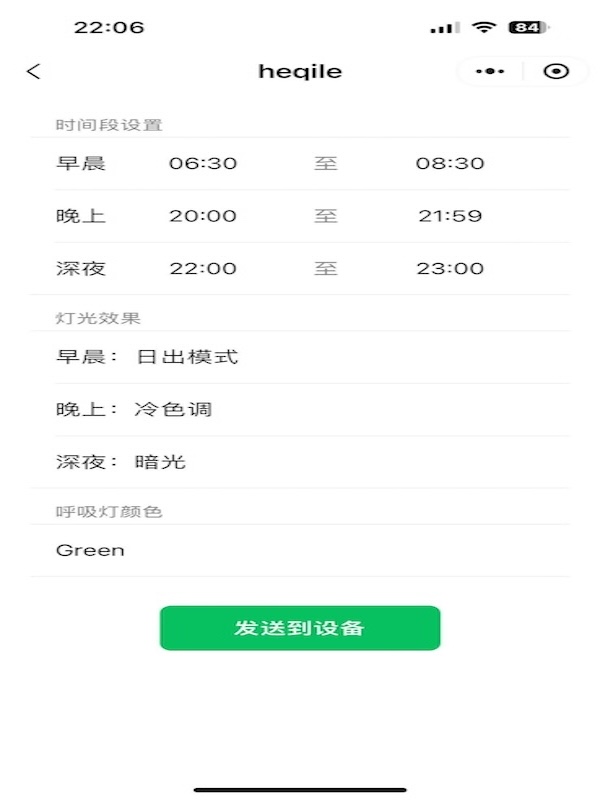Pick late-night start time 22:00
The height and width of the screenshot is (800, 600).
[x=203, y=268]
